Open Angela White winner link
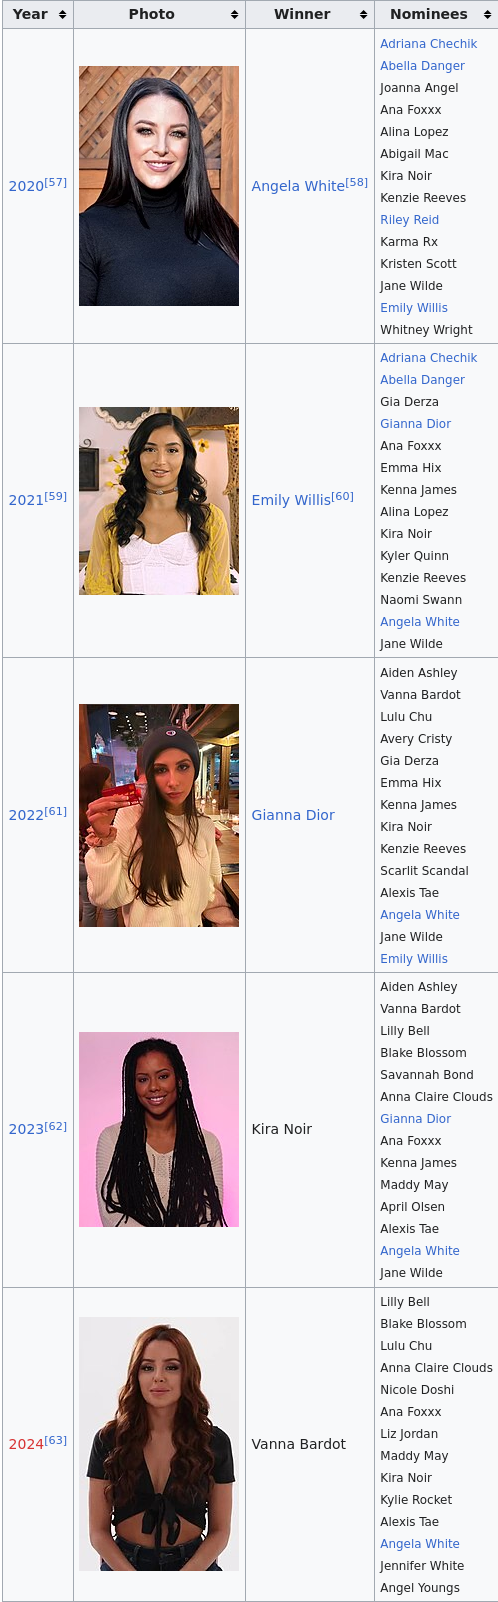498x1602 pixels. (x=298, y=187)
